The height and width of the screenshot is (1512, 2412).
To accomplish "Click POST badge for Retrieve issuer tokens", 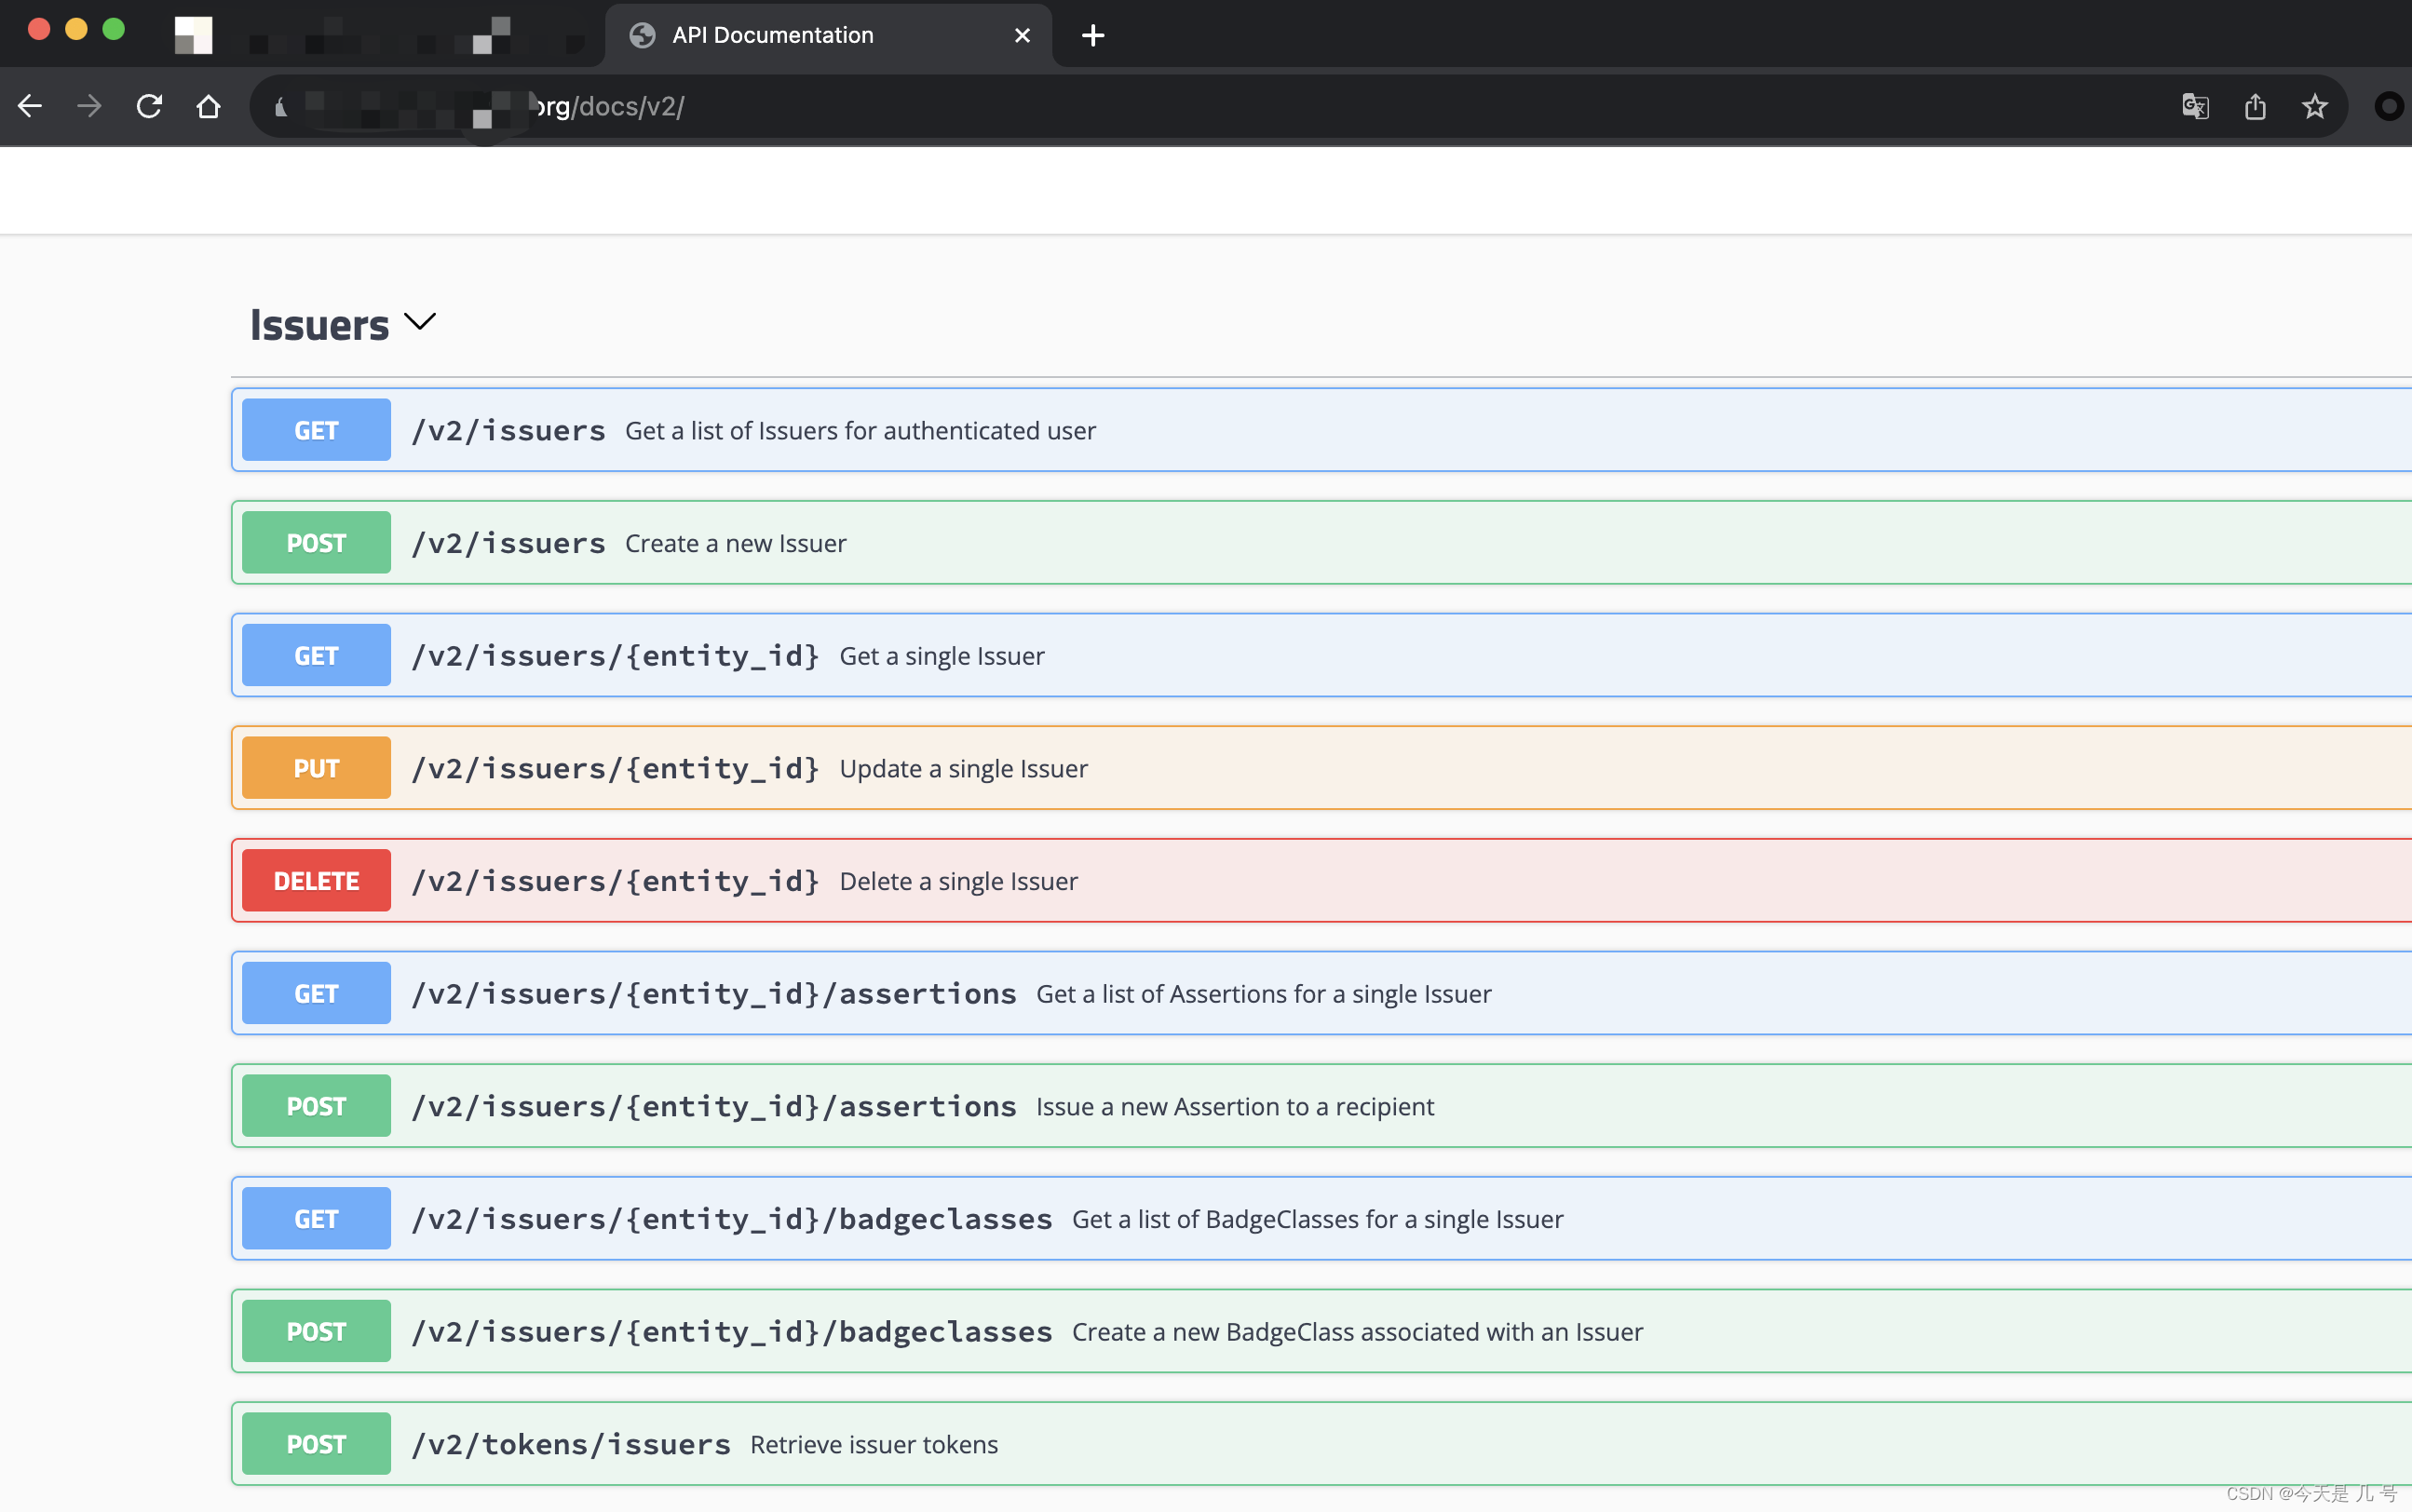I will (316, 1444).
